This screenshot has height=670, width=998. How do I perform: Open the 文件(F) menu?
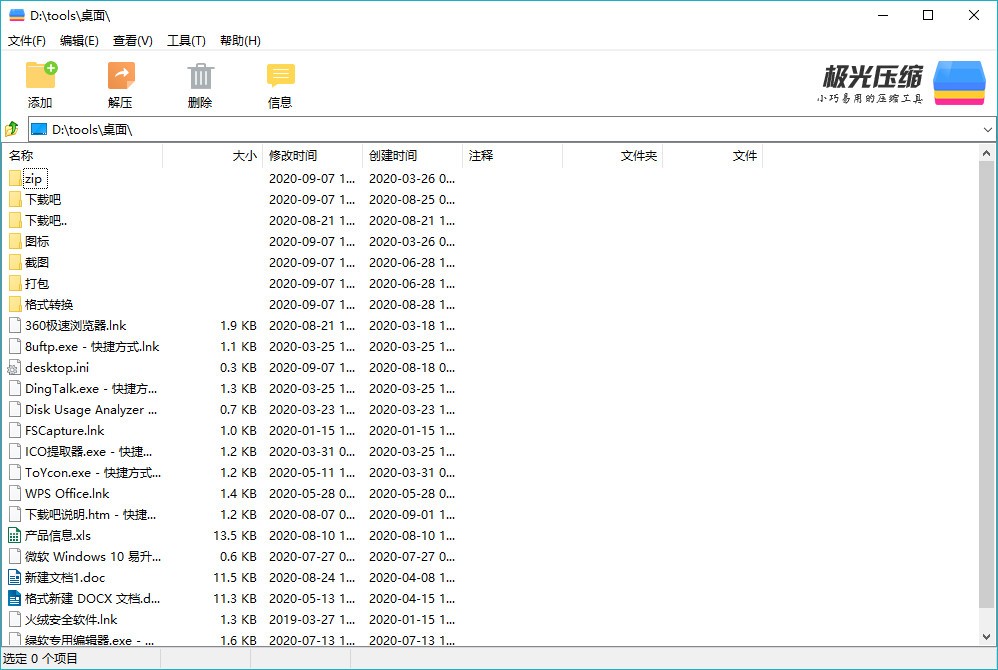click(x=27, y=41)
